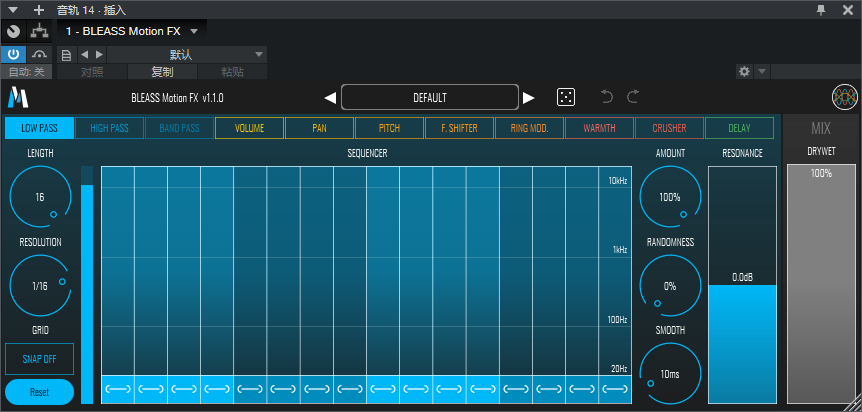The height and width of the screenshot is (412, 862).
Task: Select the WARMTH tab
Action: pos(599,128)
